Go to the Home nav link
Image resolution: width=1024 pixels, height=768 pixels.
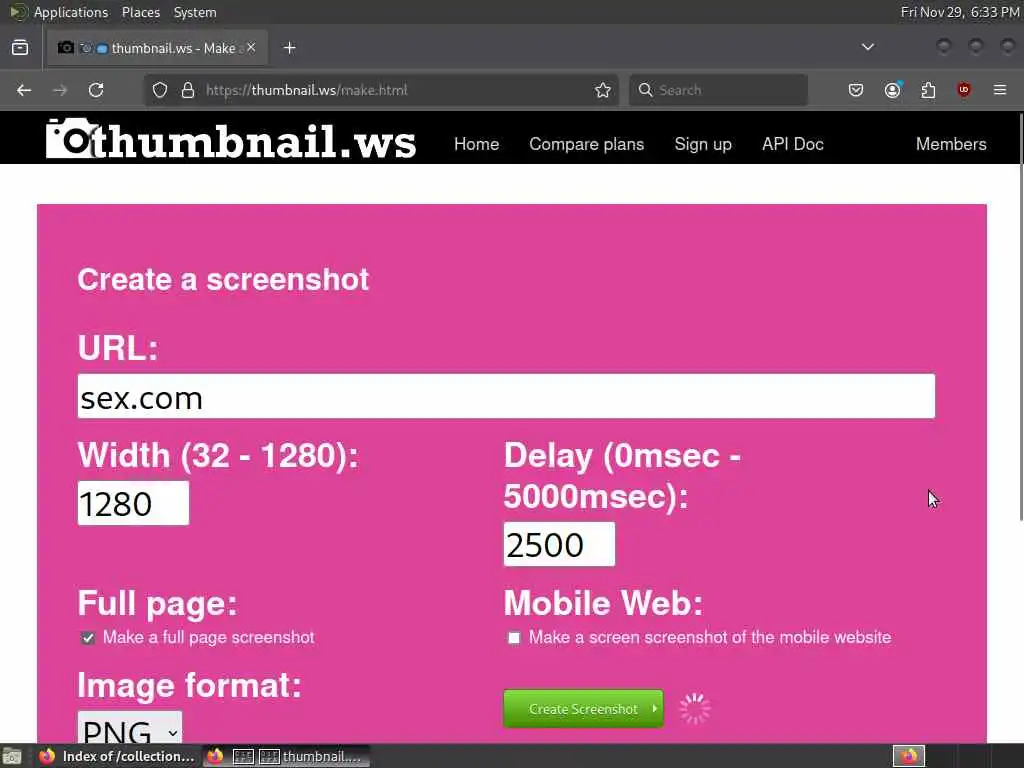coord(477,144)
